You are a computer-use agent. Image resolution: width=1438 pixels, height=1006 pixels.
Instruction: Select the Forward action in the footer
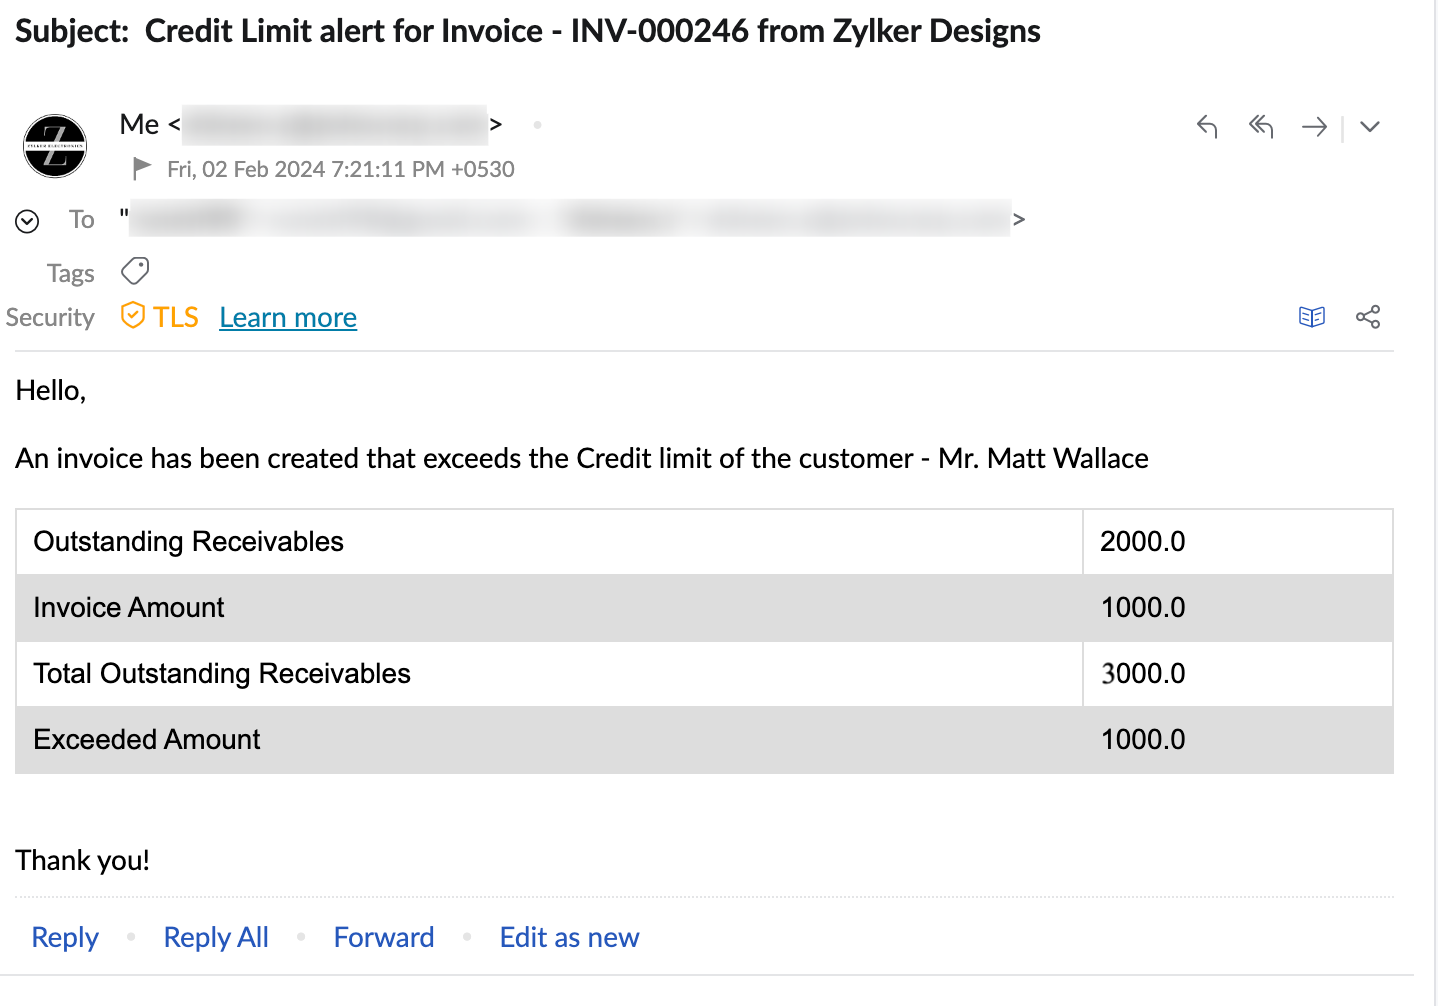384,937
